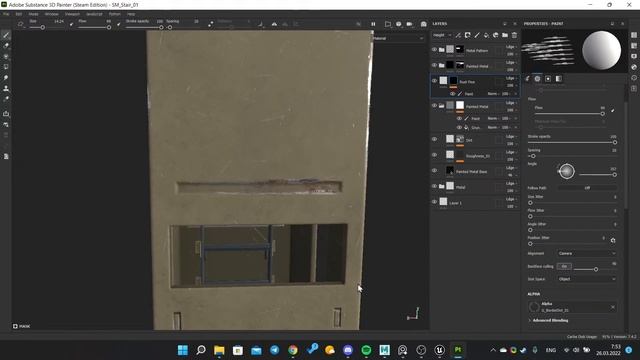Open the Help menu
Screen dimensions: 640x360
tap(131, 14)
